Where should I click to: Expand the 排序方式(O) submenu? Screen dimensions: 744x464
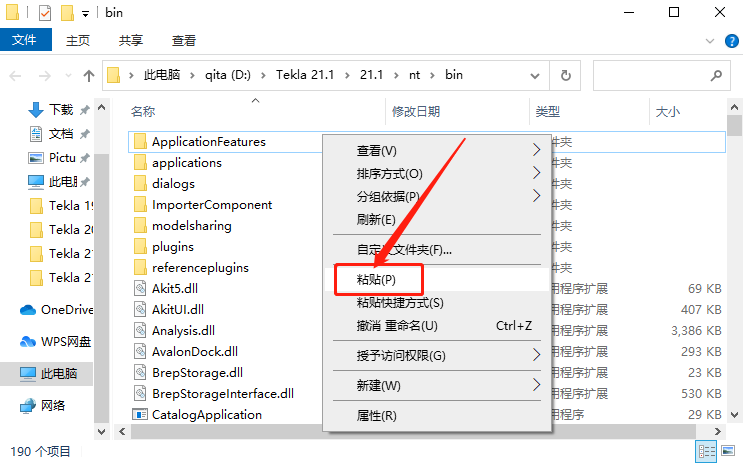click(437, 174)
